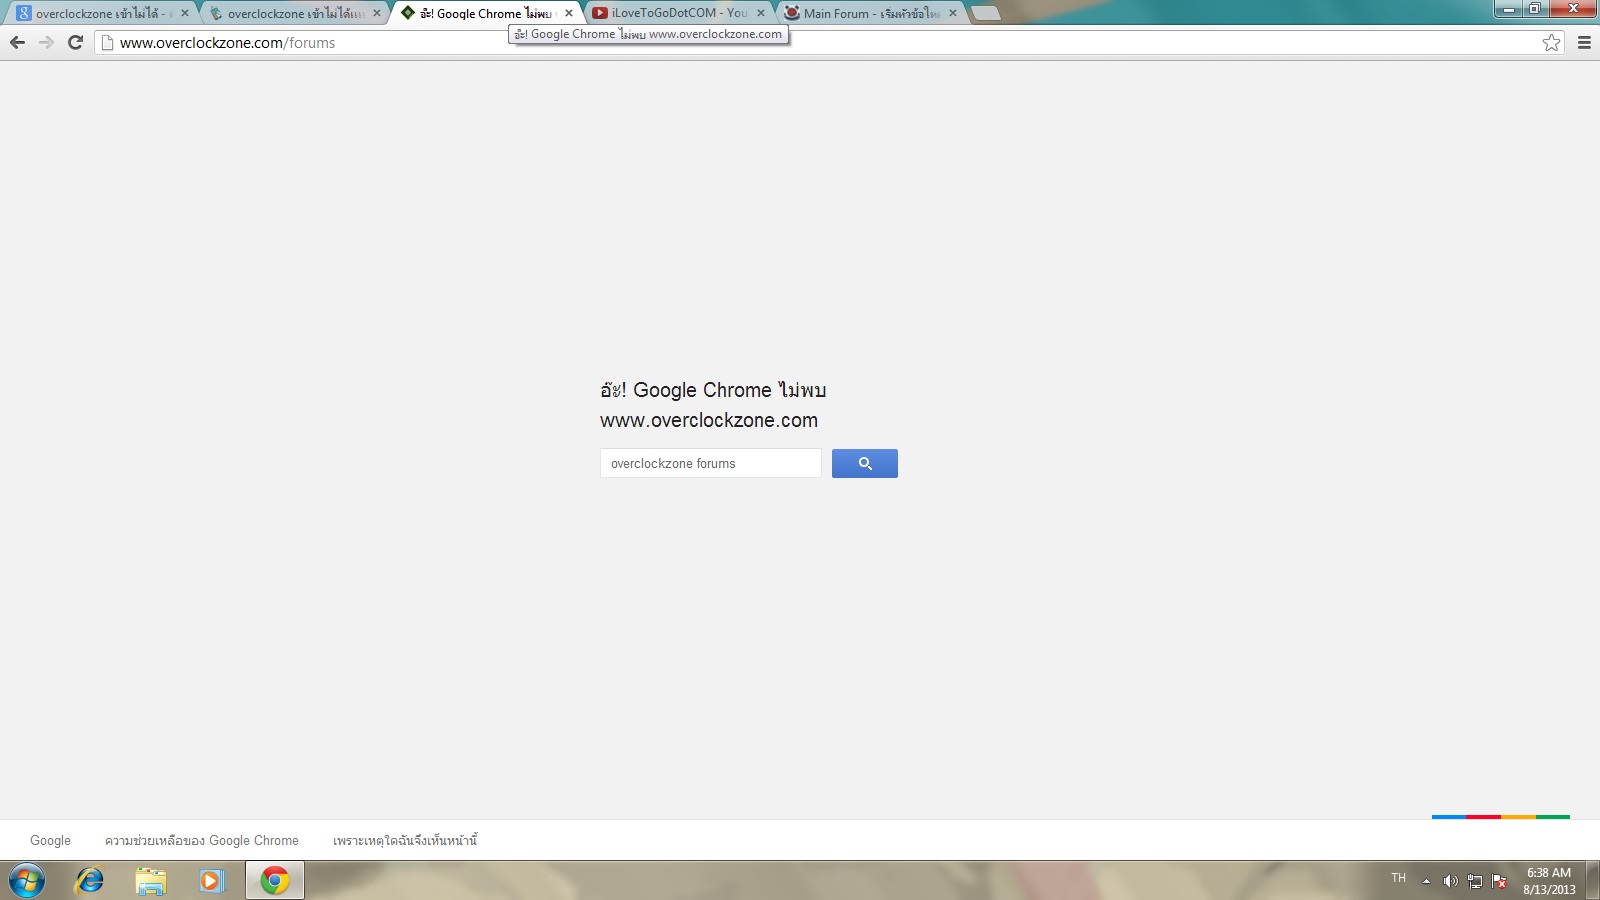This screenshot has height=900, width=1600.
Task: Click the Google favicon on the first tab
Action: (24, 13)
